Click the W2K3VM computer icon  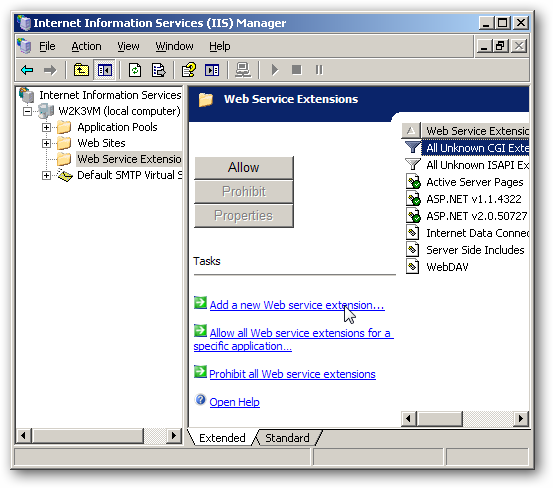tap(46, 111)
